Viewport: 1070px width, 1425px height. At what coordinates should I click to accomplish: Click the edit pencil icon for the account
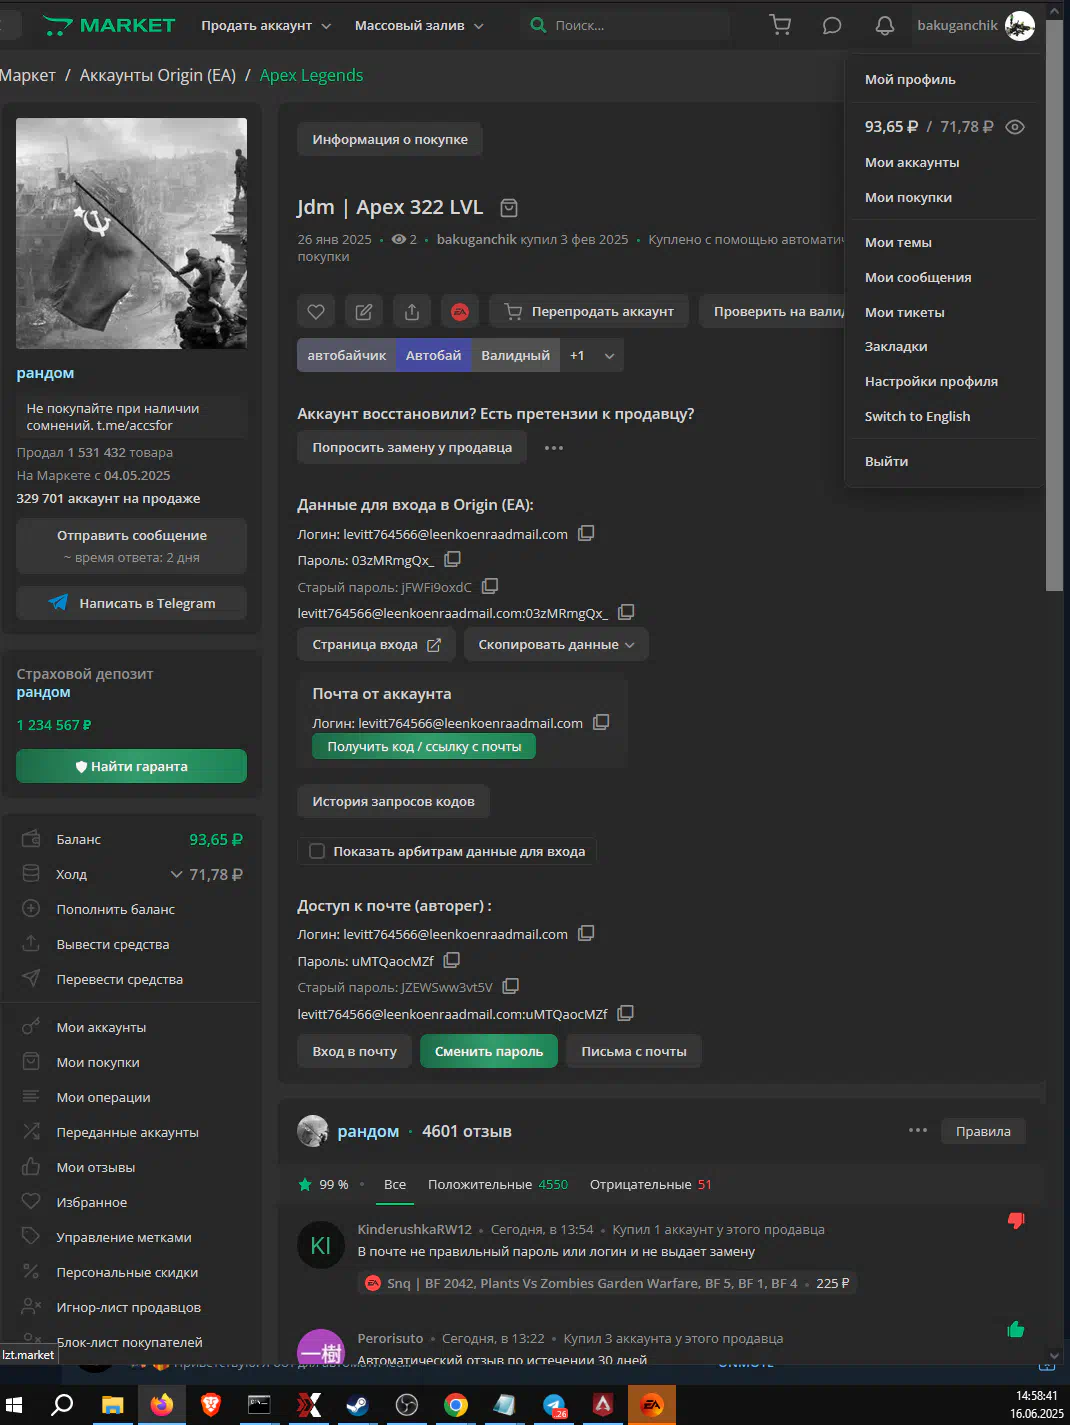(x=364, y=311)
